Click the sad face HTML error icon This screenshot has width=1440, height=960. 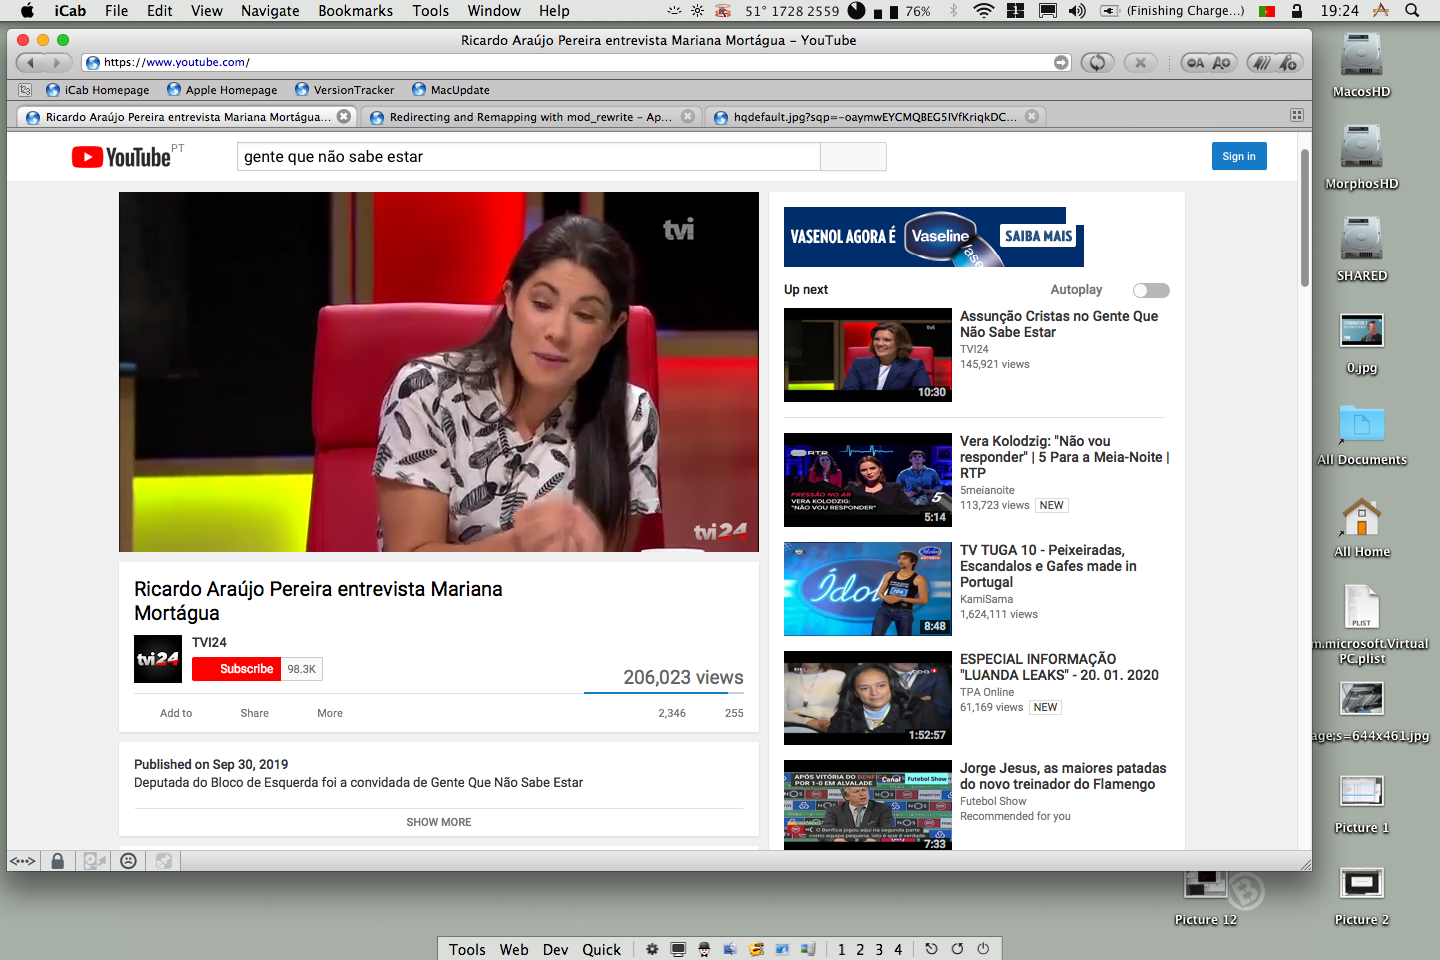pos(128,860)
